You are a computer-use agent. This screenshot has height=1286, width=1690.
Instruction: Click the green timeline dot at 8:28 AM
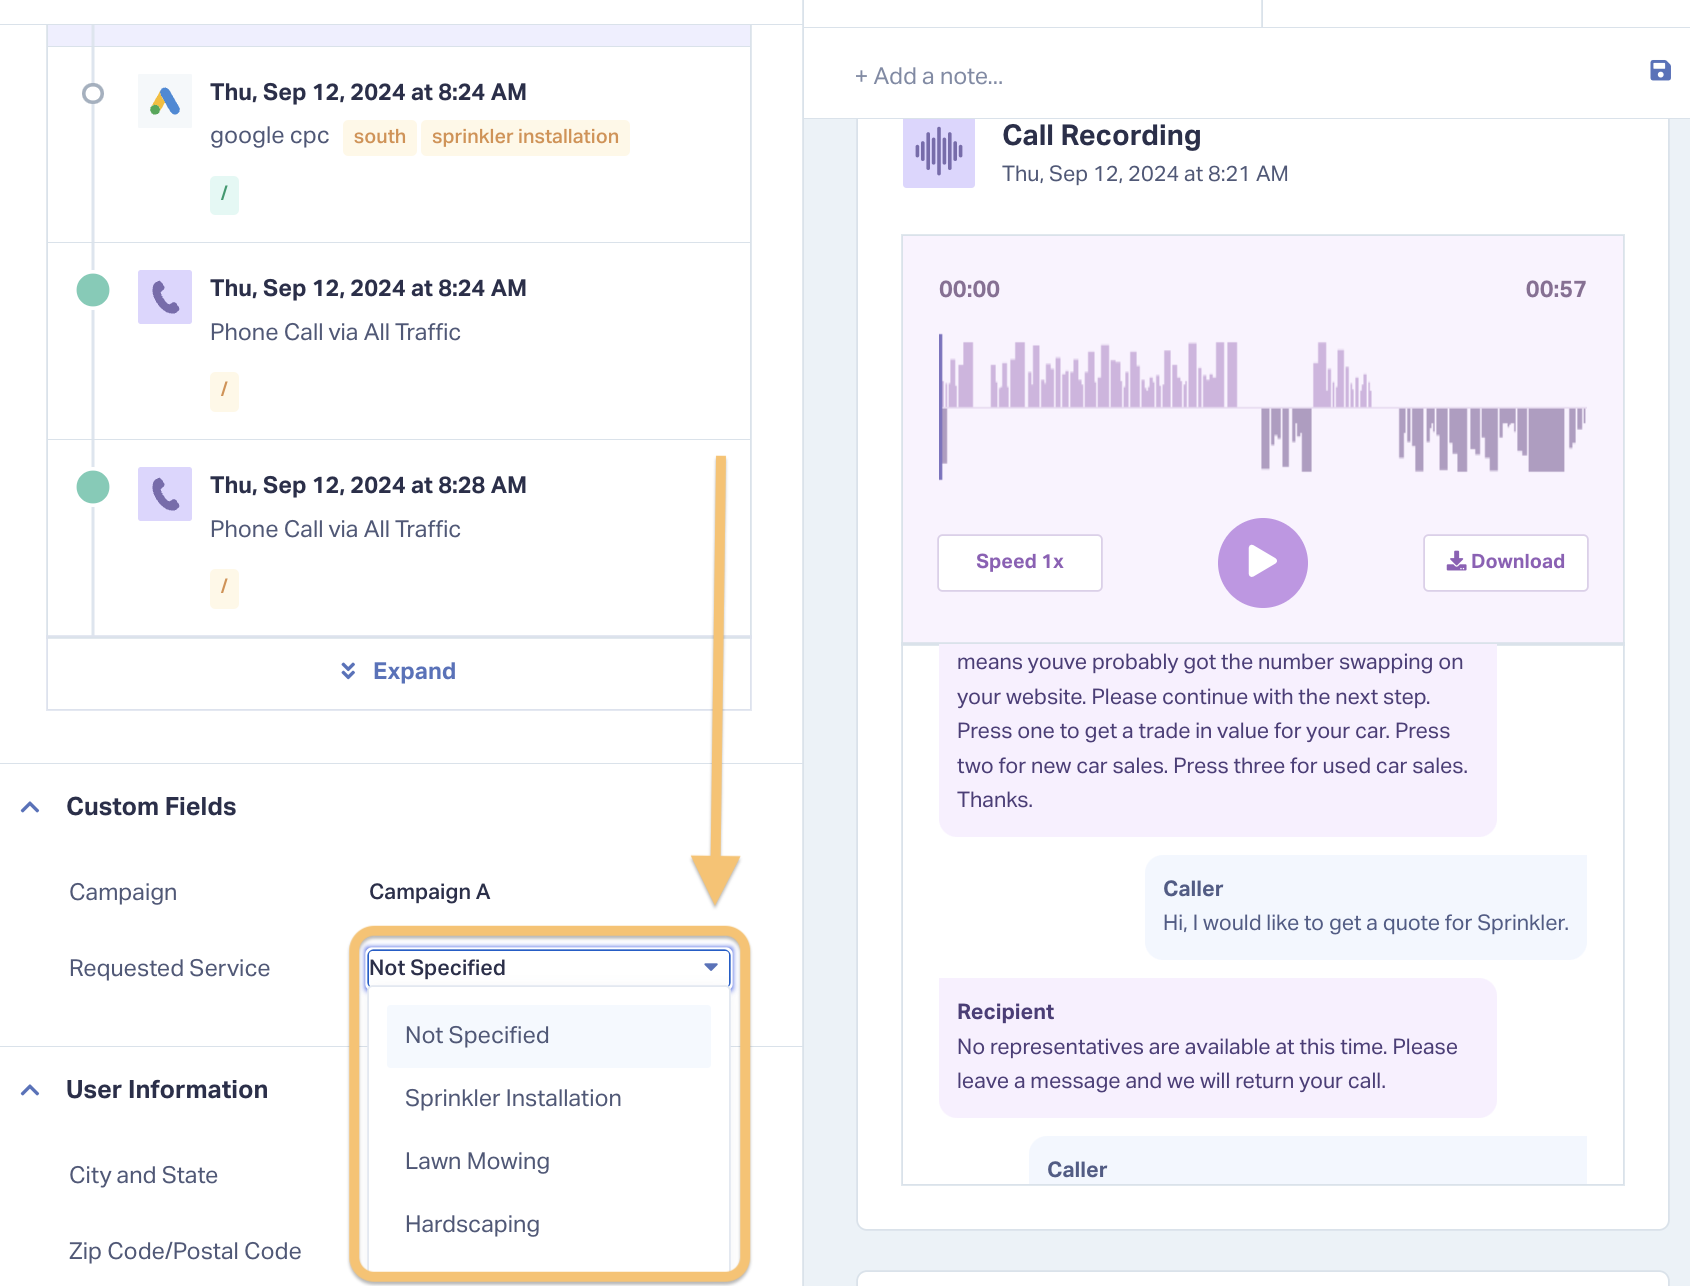(x=93, y=487)
